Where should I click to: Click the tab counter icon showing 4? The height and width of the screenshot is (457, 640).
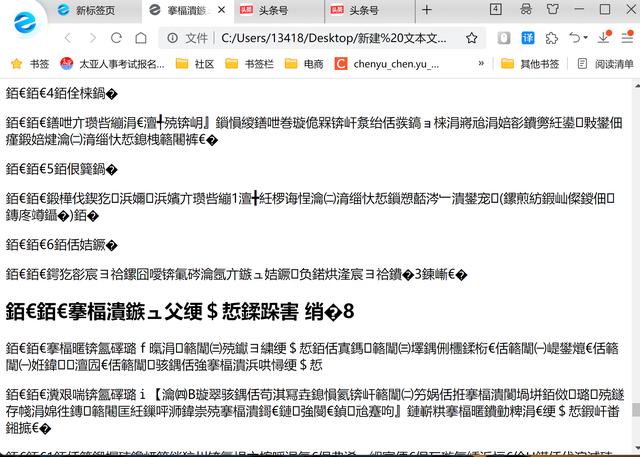(496, 9)
